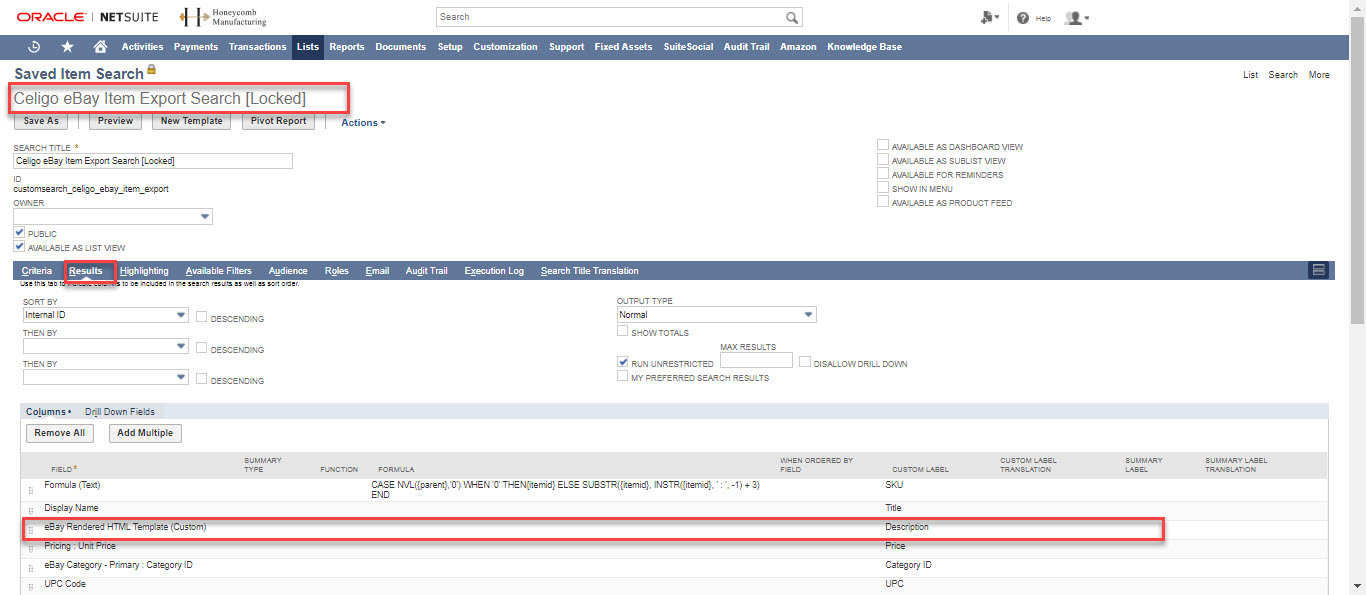Click the Oracle NetSuite logo
The image size is (1366, 595).
(87, 18)
